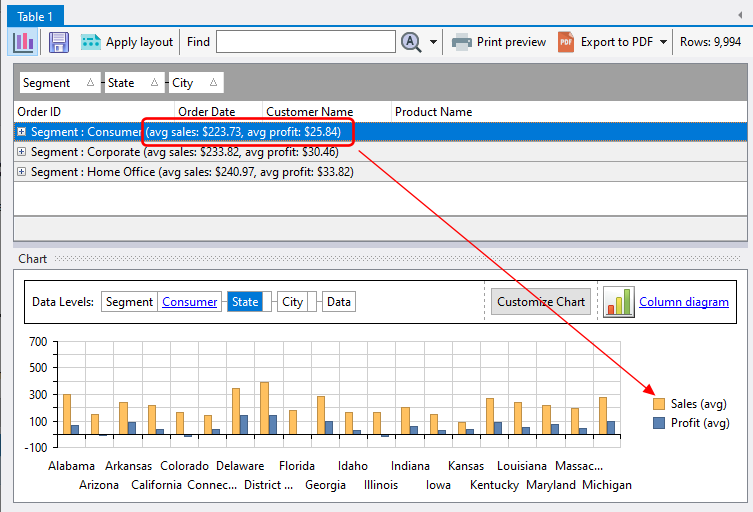
Task: Expand the Segment : Home Office group
Action: pyautogui.click(x=22, y=172)
